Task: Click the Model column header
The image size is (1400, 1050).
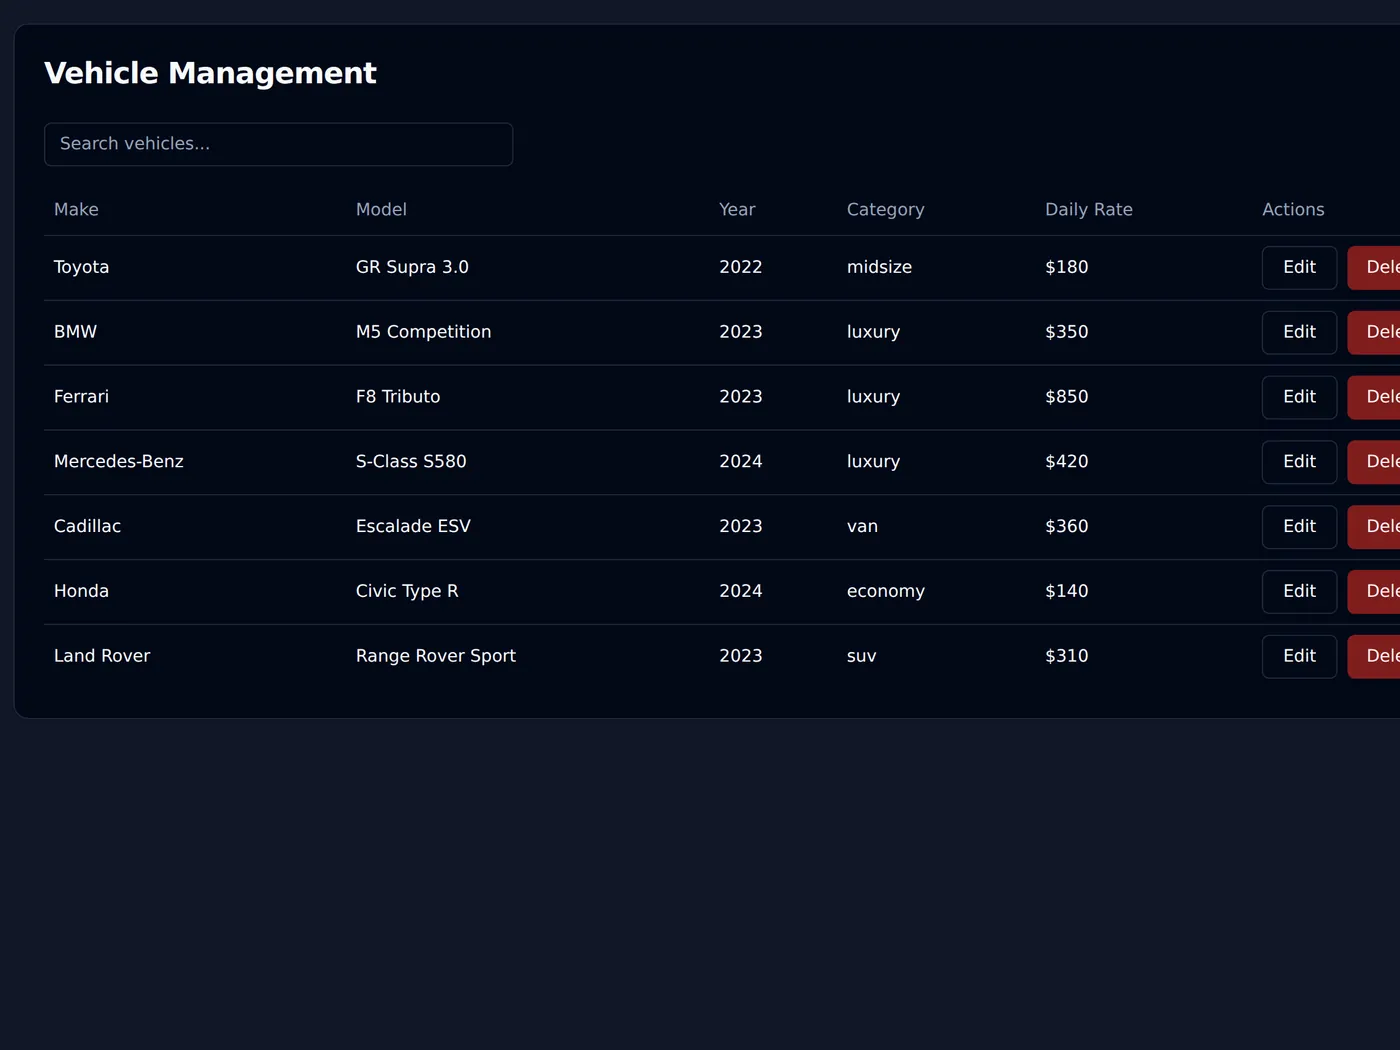Action: pos(381,210)
